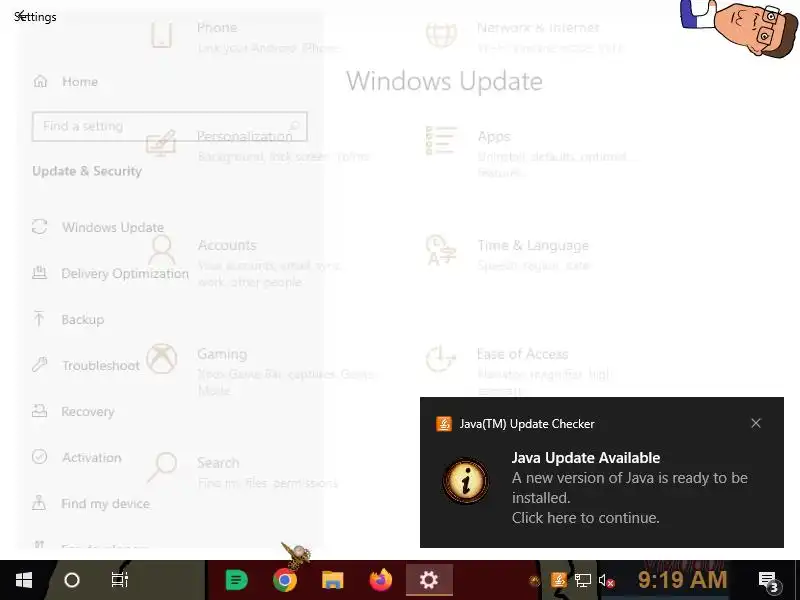The image size is (800, 600).
Task: Open the green chat app on taskbar
Action: click(236, 580)
